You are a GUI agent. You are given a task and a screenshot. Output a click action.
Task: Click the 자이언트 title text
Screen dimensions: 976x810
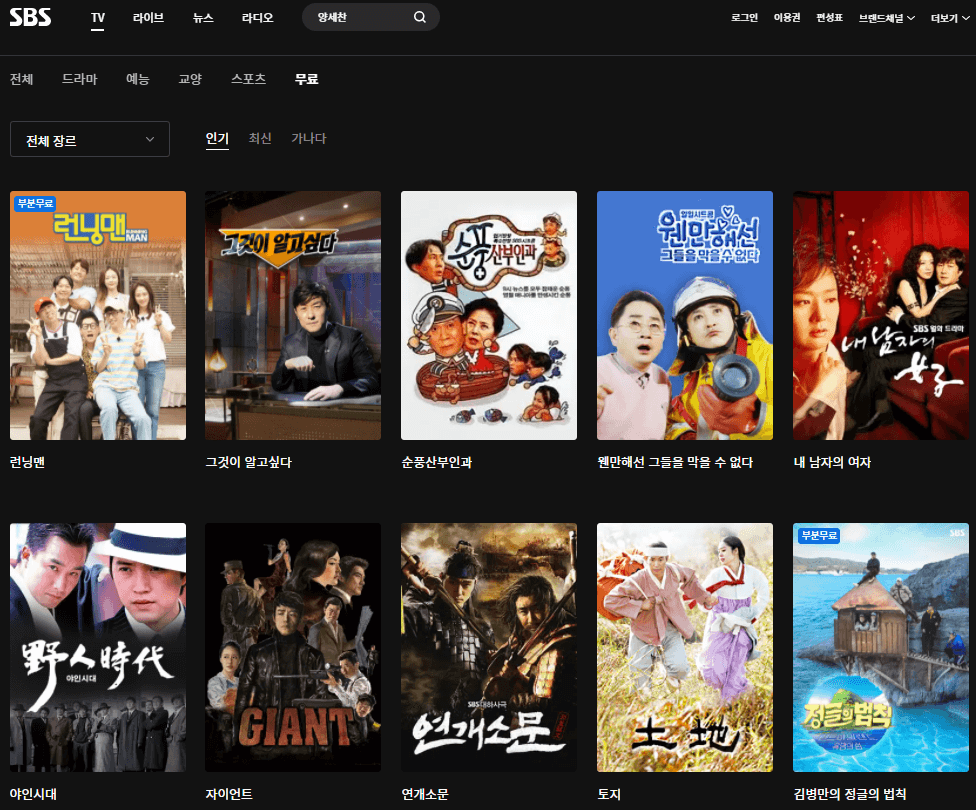229,794
